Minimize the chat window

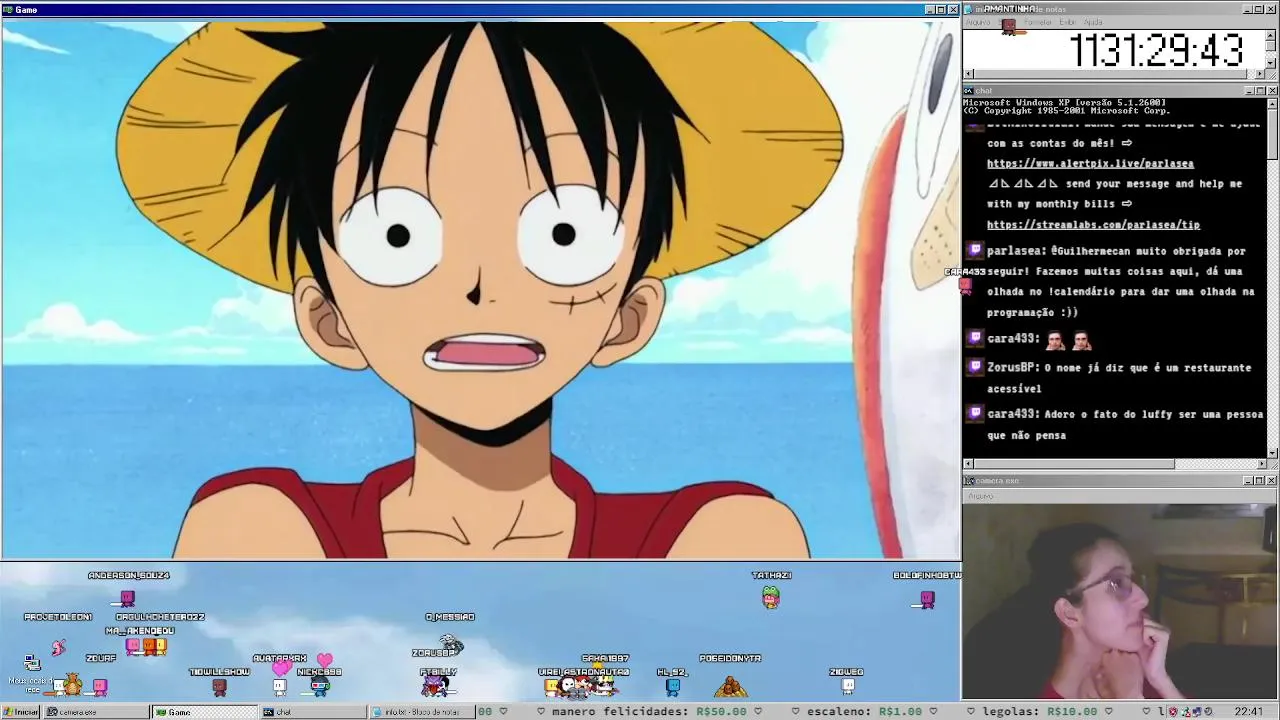click(x=1248, y=91)
